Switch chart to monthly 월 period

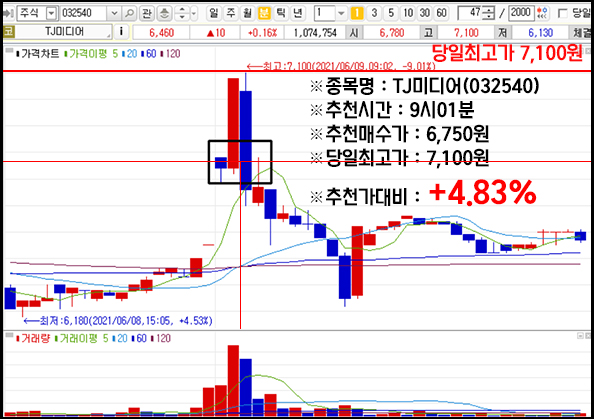(x=247, y=13)
